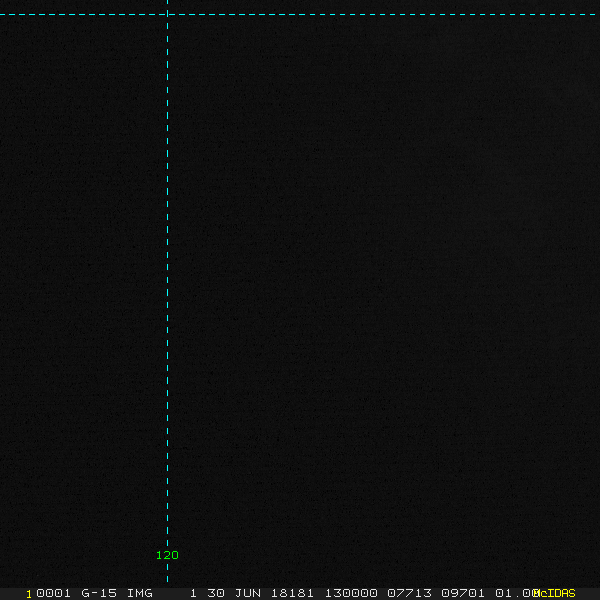The width and height of the screenshot is (600, 600).
Task: Click the yellow 1 at status bar start
Action: (29, 593)
